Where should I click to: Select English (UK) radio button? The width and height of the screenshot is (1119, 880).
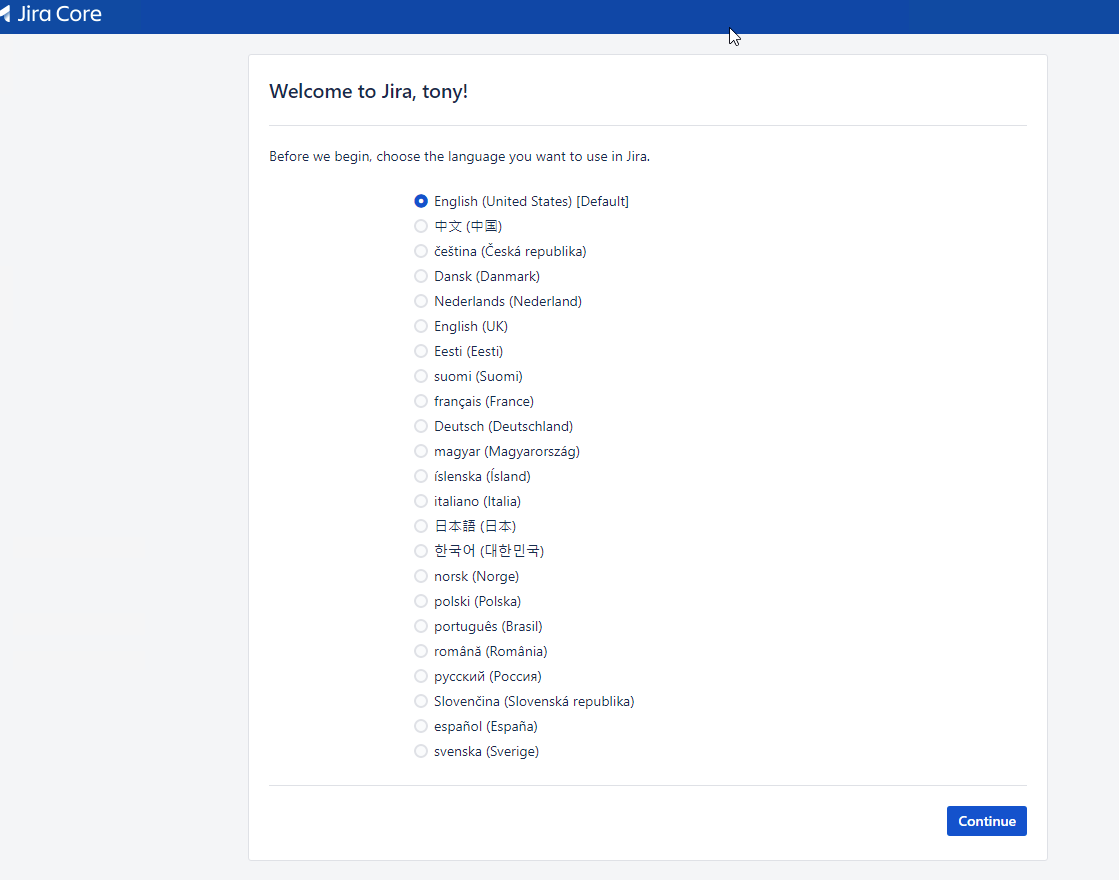click(421, 326)
